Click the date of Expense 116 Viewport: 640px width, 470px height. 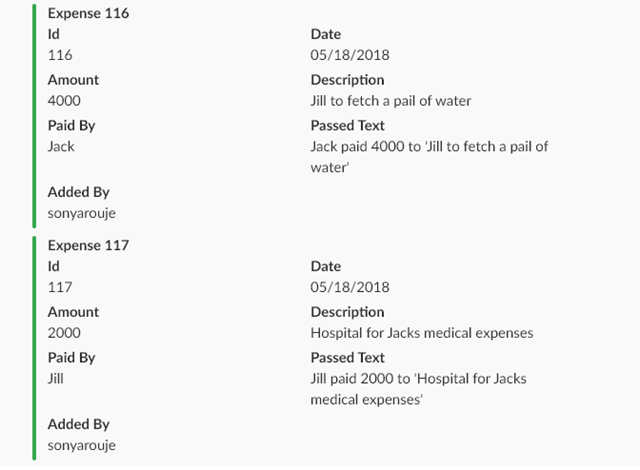(349, 55)
